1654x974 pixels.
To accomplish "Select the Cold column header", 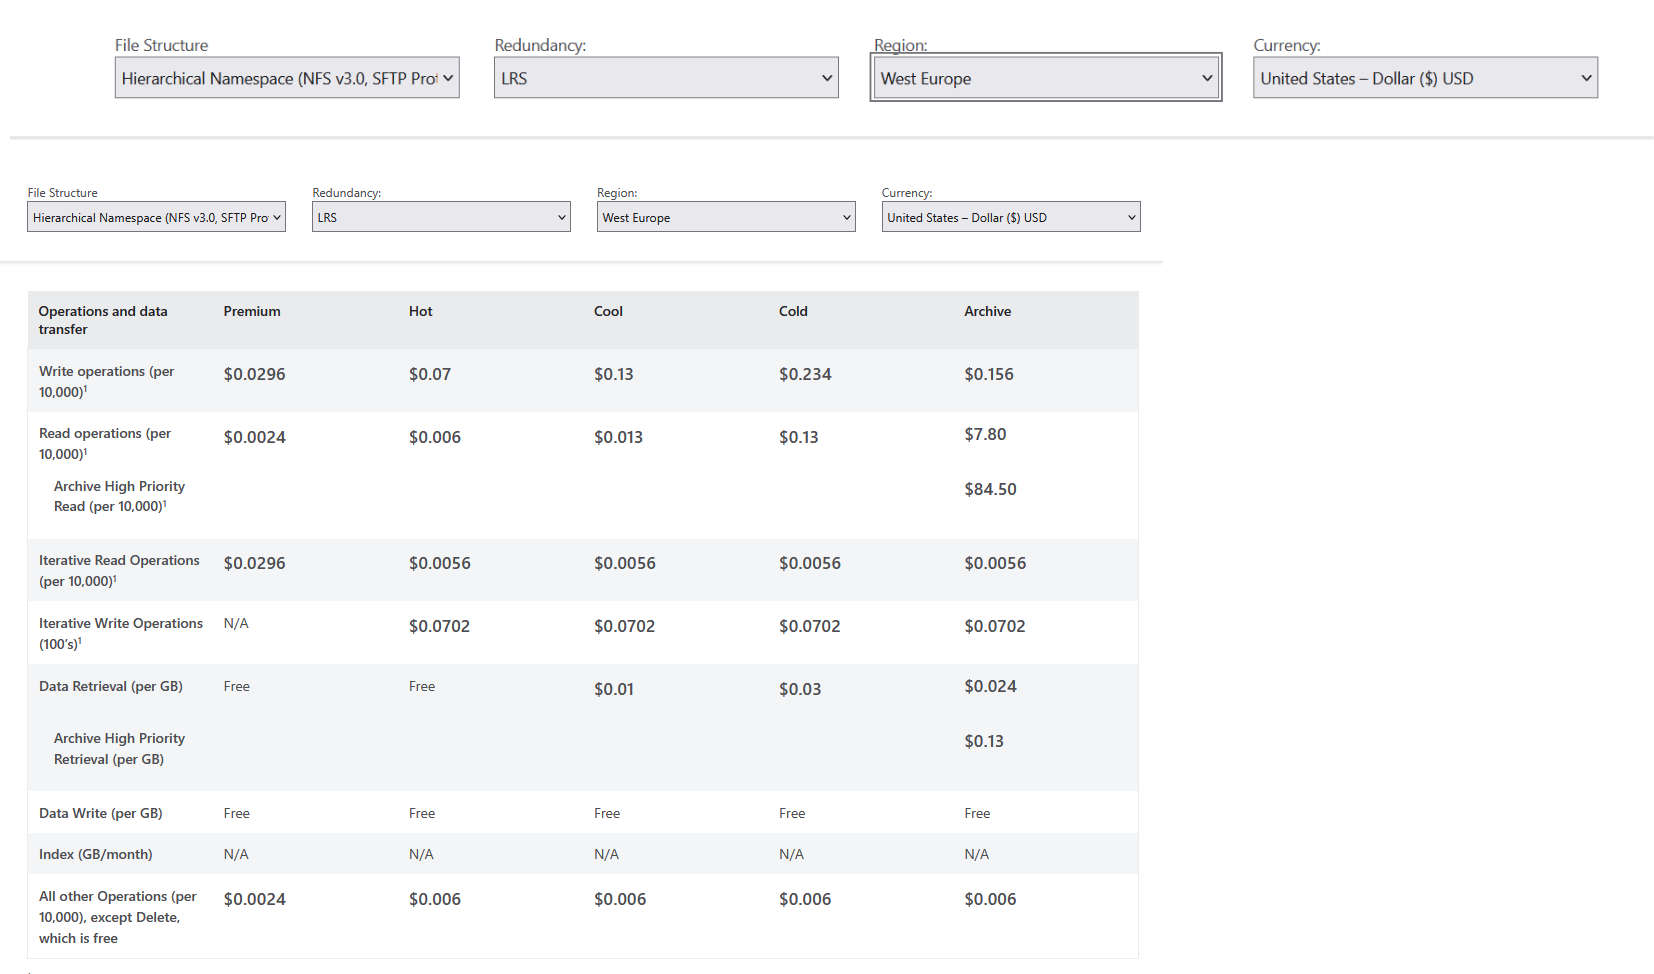I will pos(793,311).
